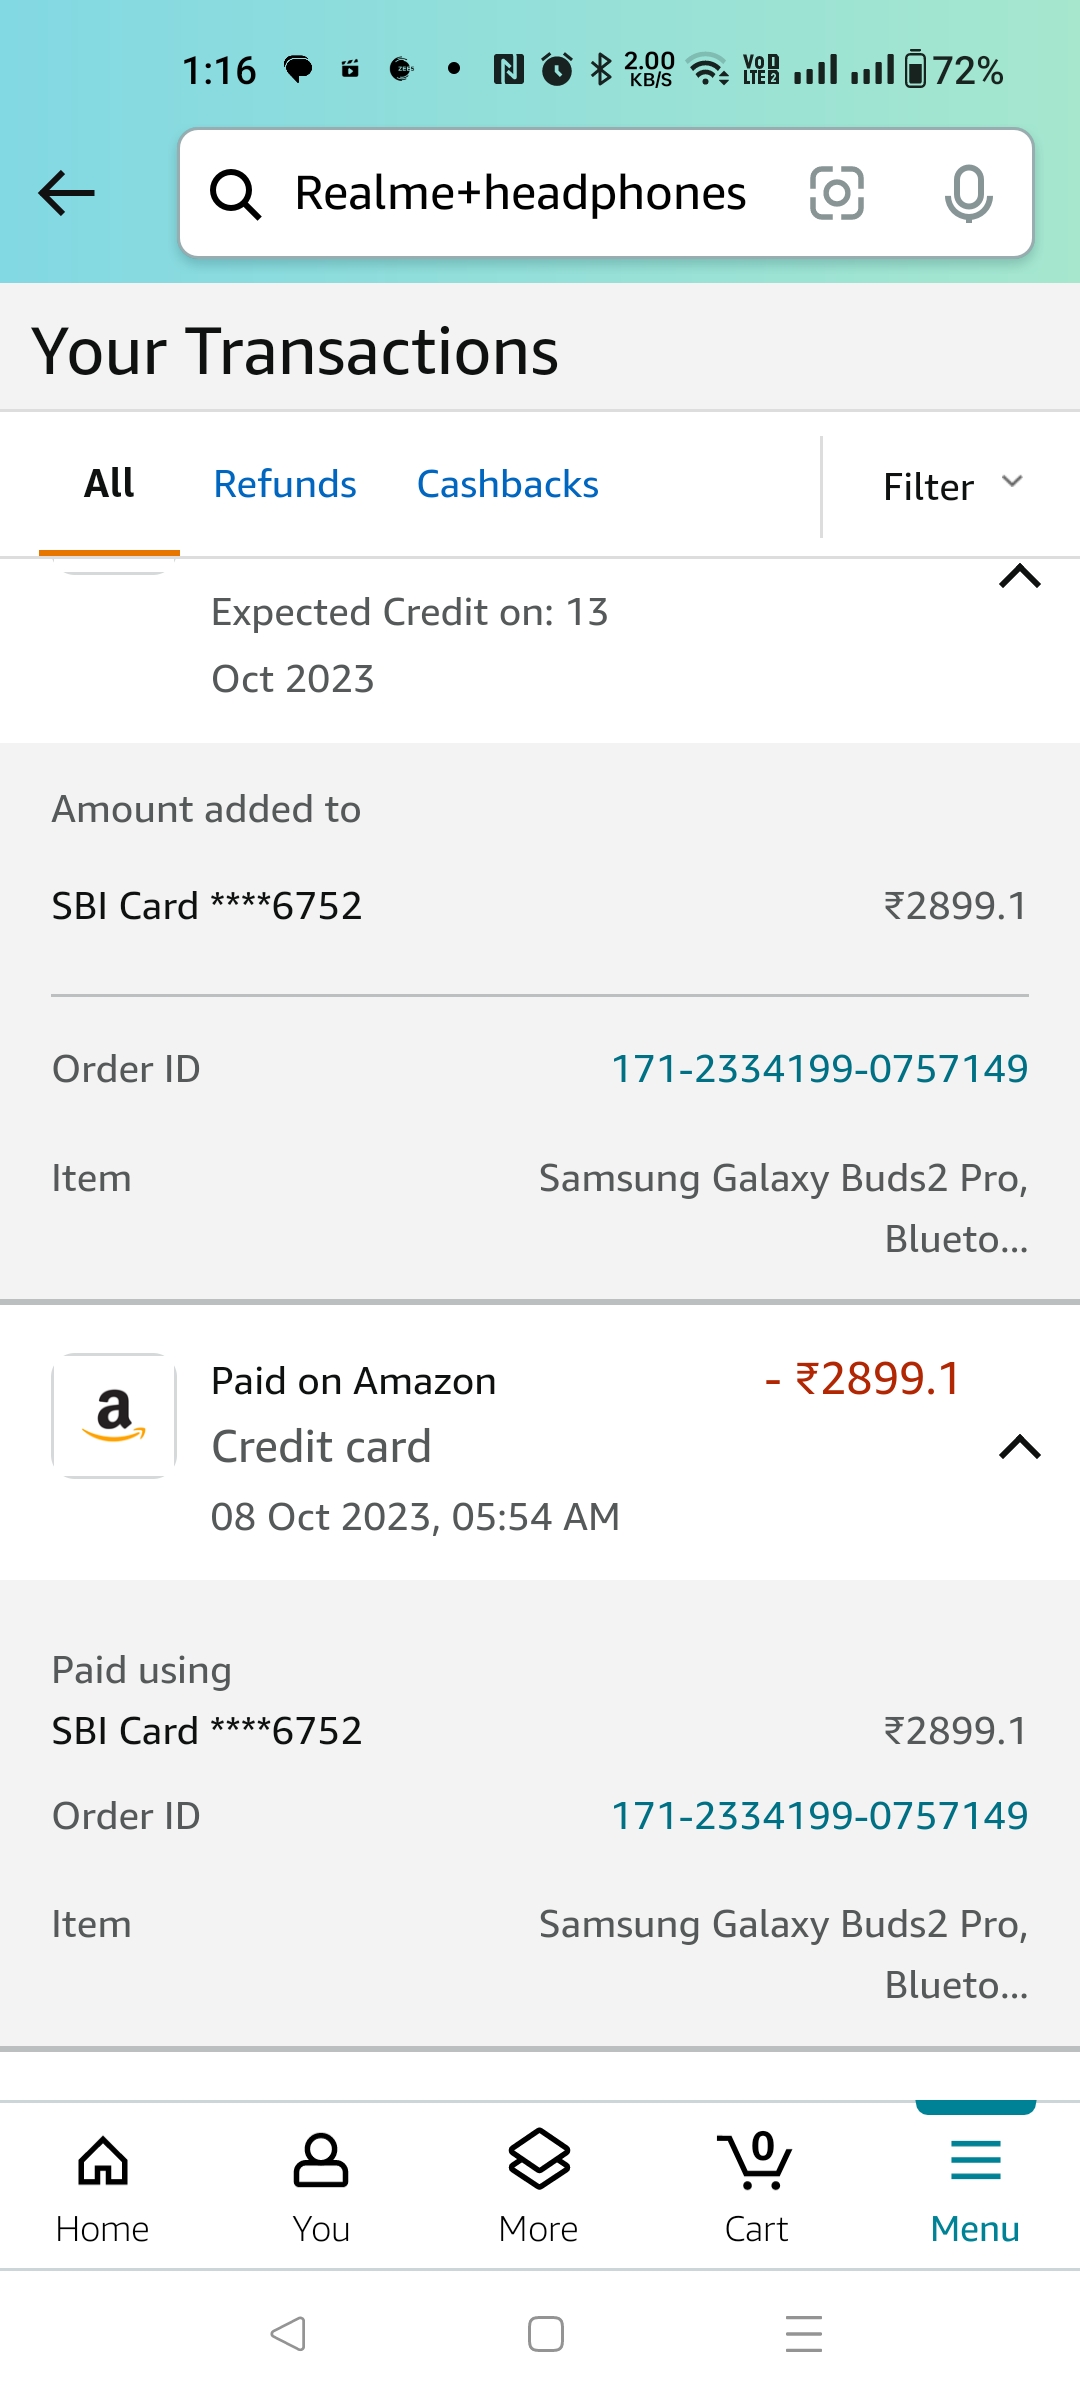Open camera lens search icon
Viewport: 1080px width, 2400px height.
tap(836, 193)
